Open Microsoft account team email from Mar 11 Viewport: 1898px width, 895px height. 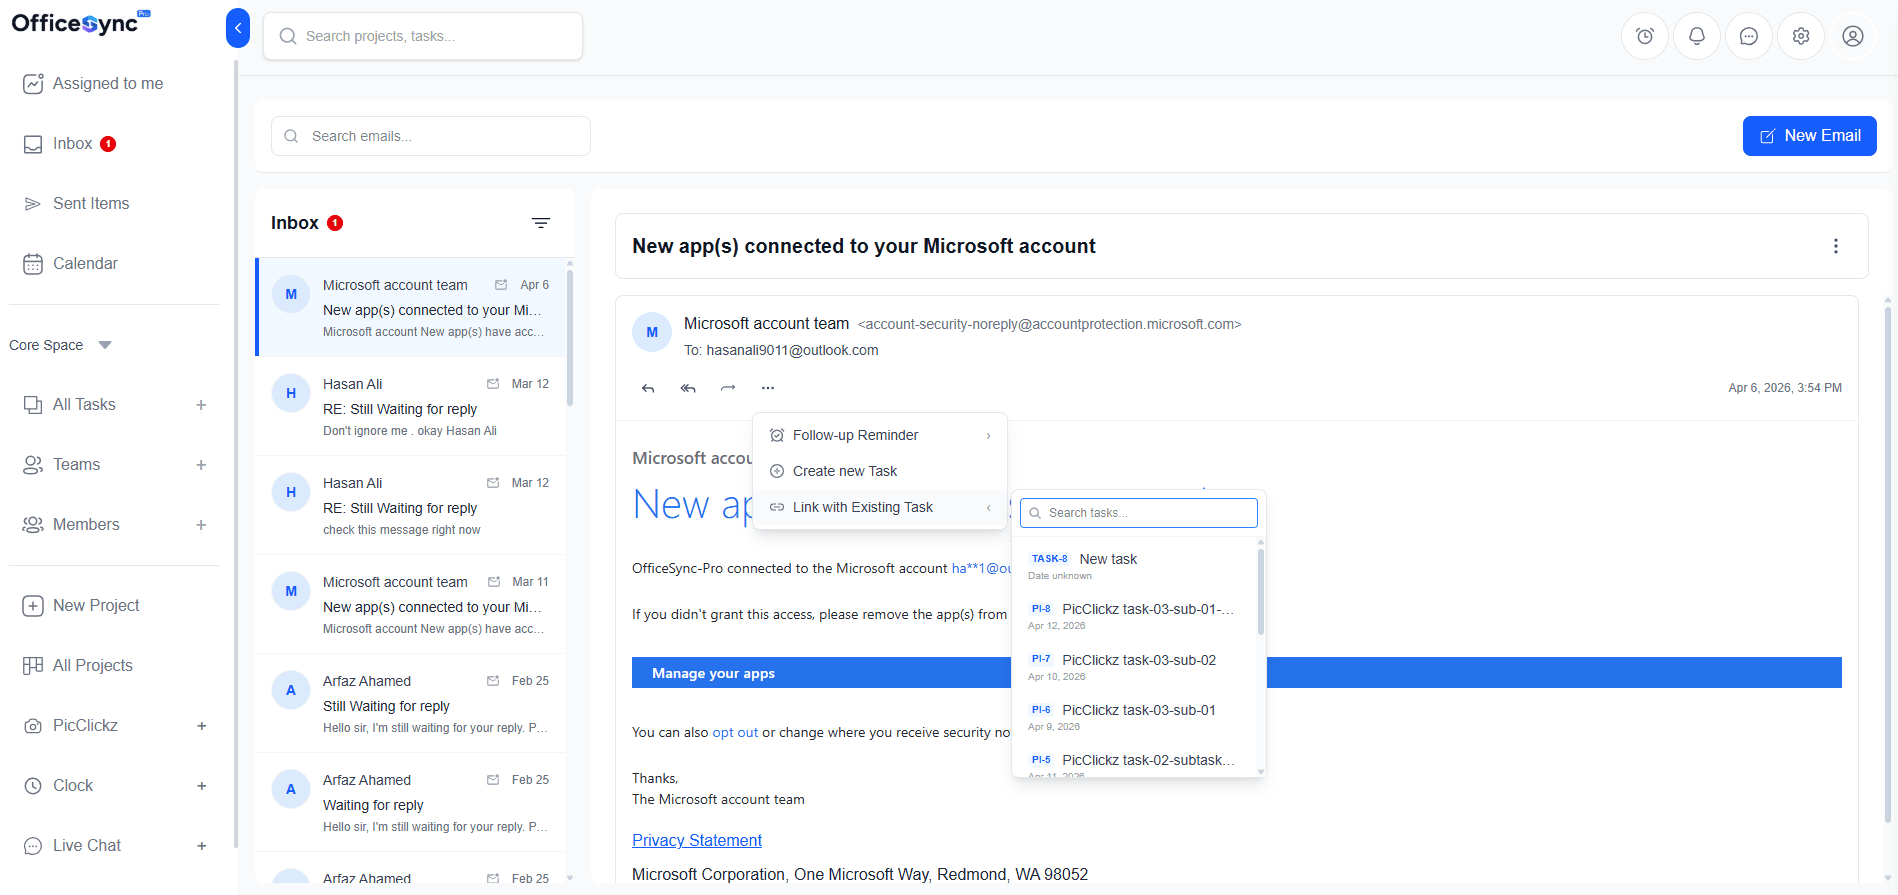click(x=411, y=605)
